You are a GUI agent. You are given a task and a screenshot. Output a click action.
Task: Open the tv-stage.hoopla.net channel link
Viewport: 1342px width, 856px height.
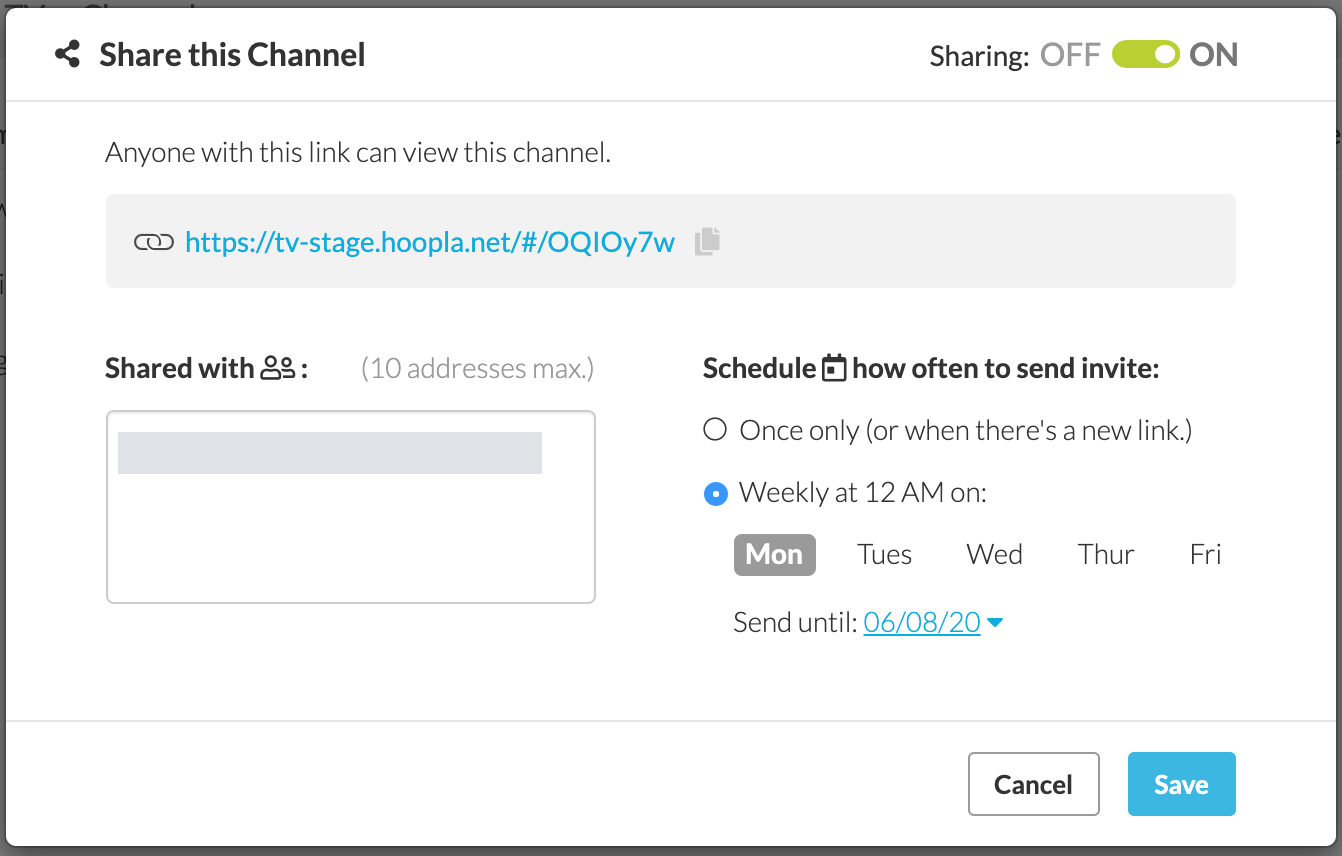click(430, 242)
